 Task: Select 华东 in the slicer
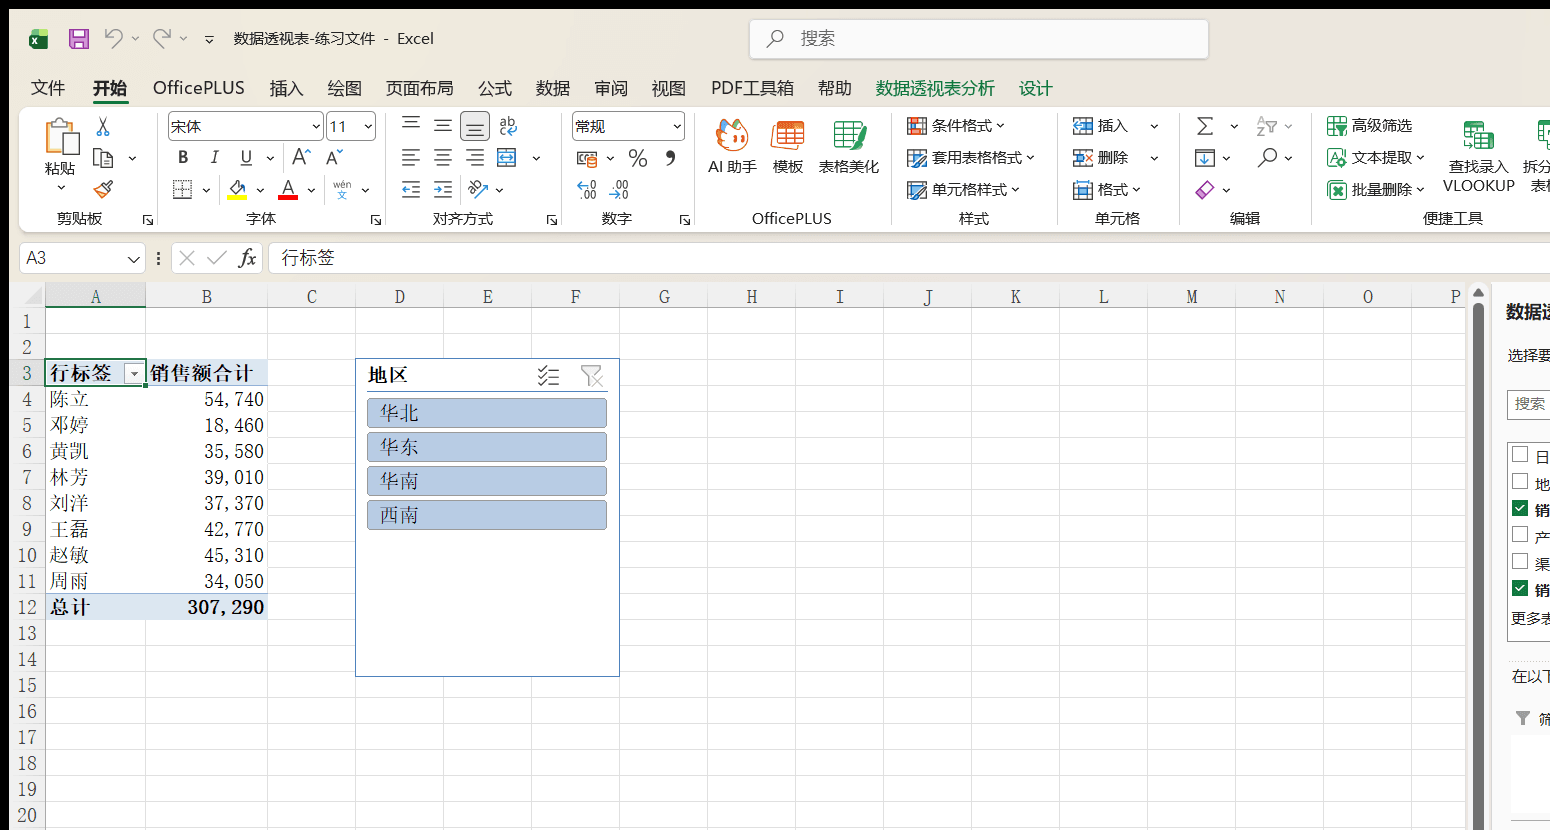(x=487, y=447)
